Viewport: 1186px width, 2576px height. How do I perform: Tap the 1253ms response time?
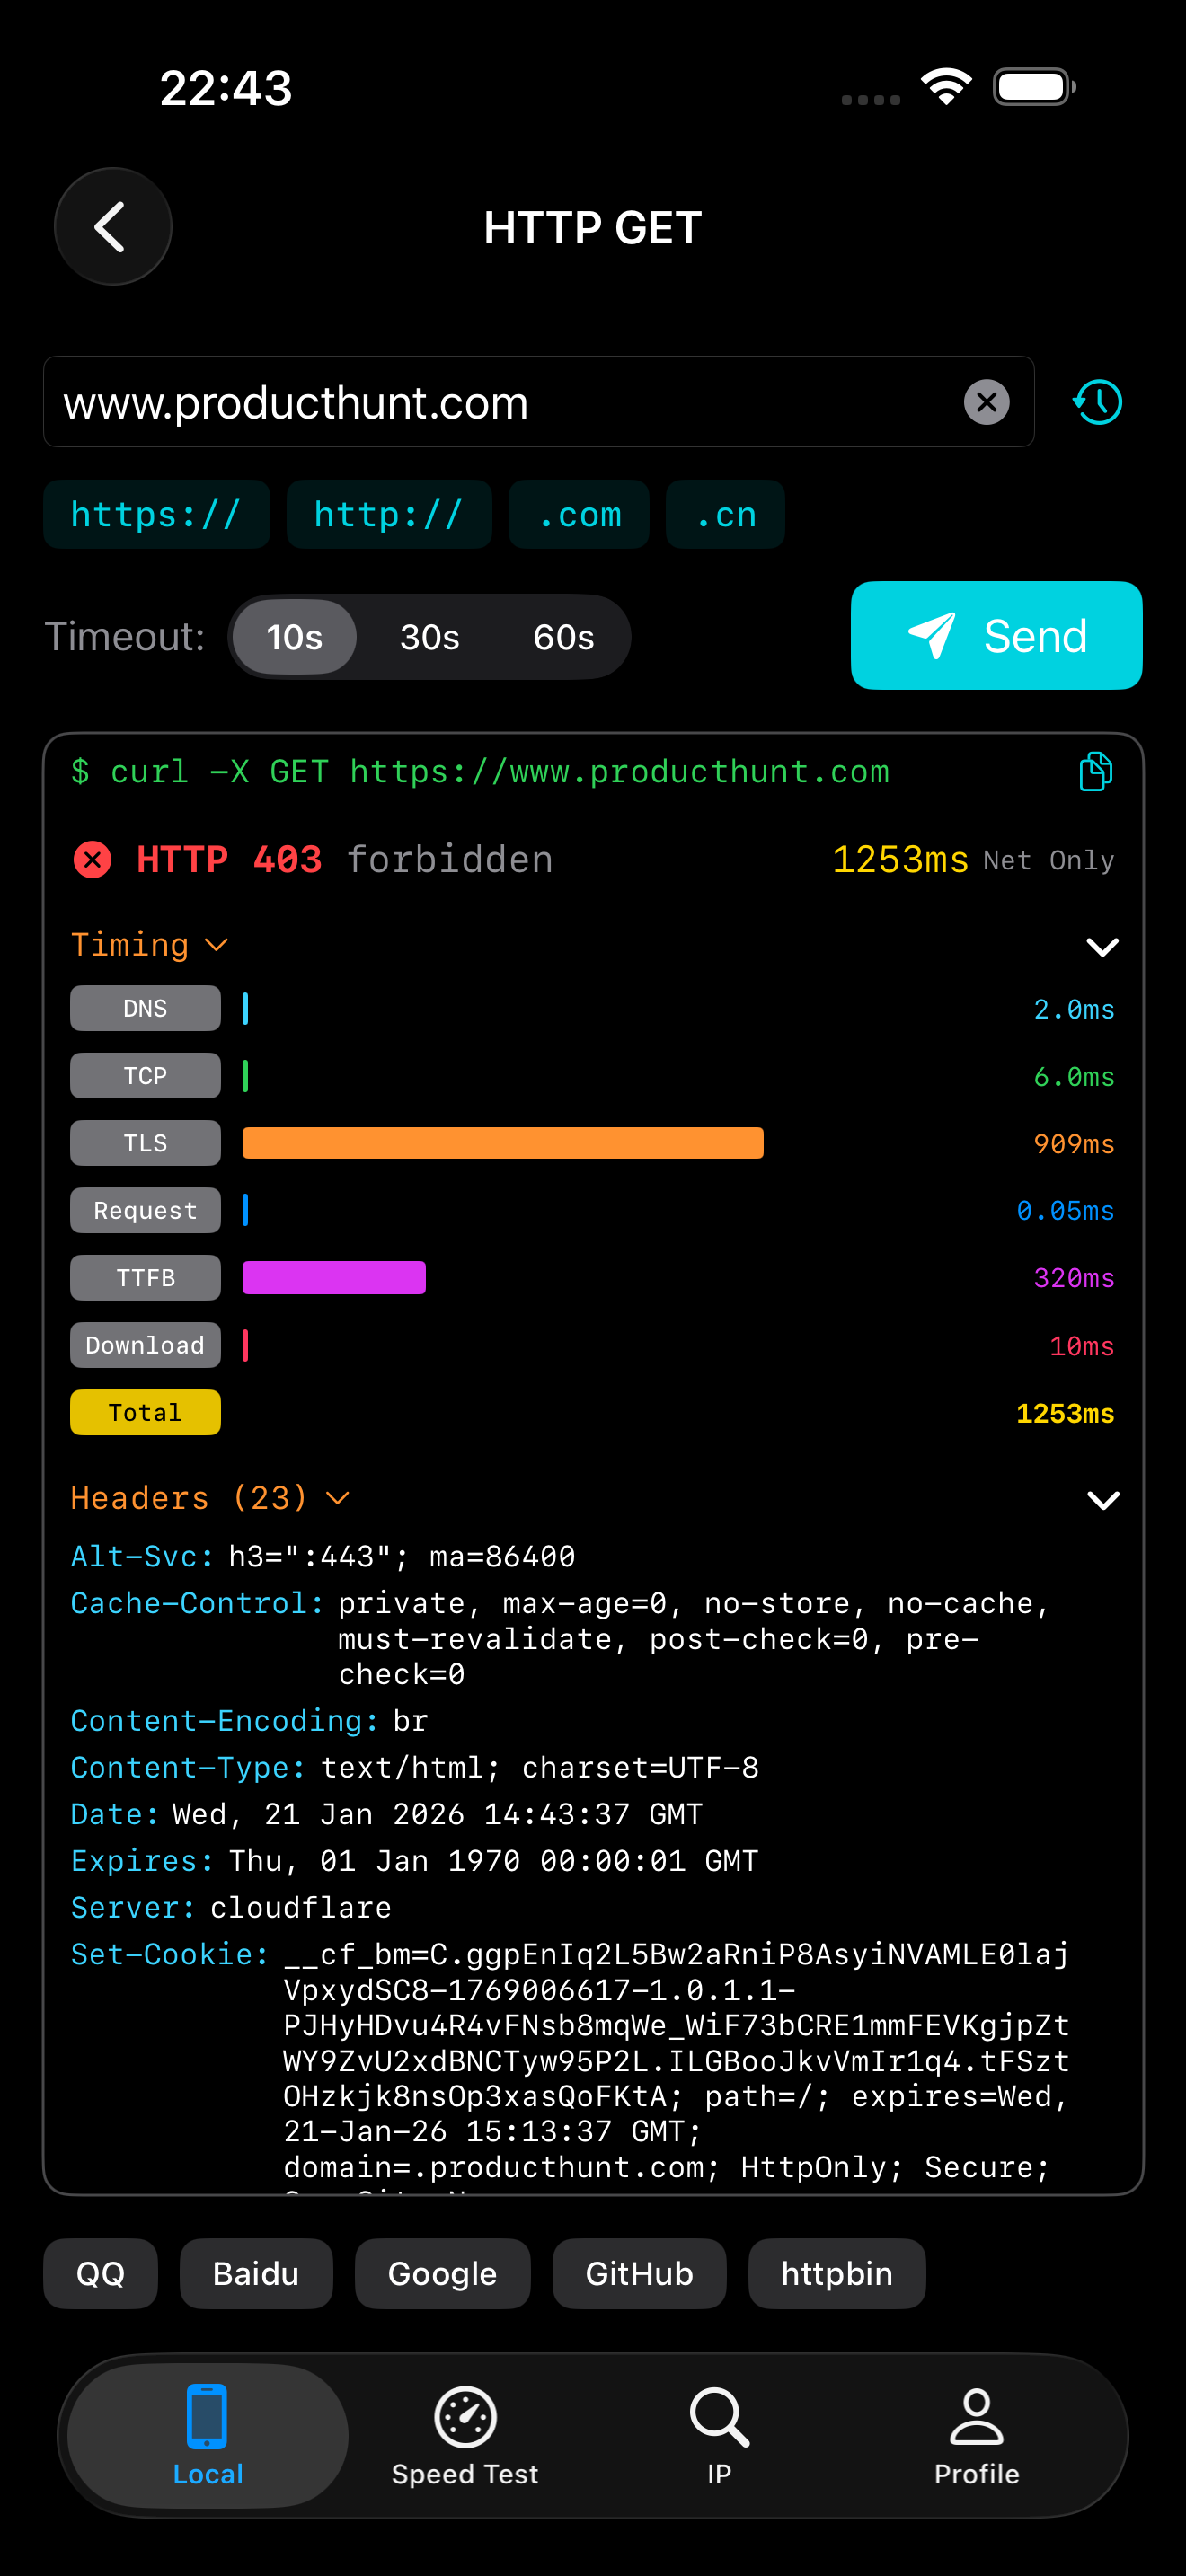click(900, 859)
